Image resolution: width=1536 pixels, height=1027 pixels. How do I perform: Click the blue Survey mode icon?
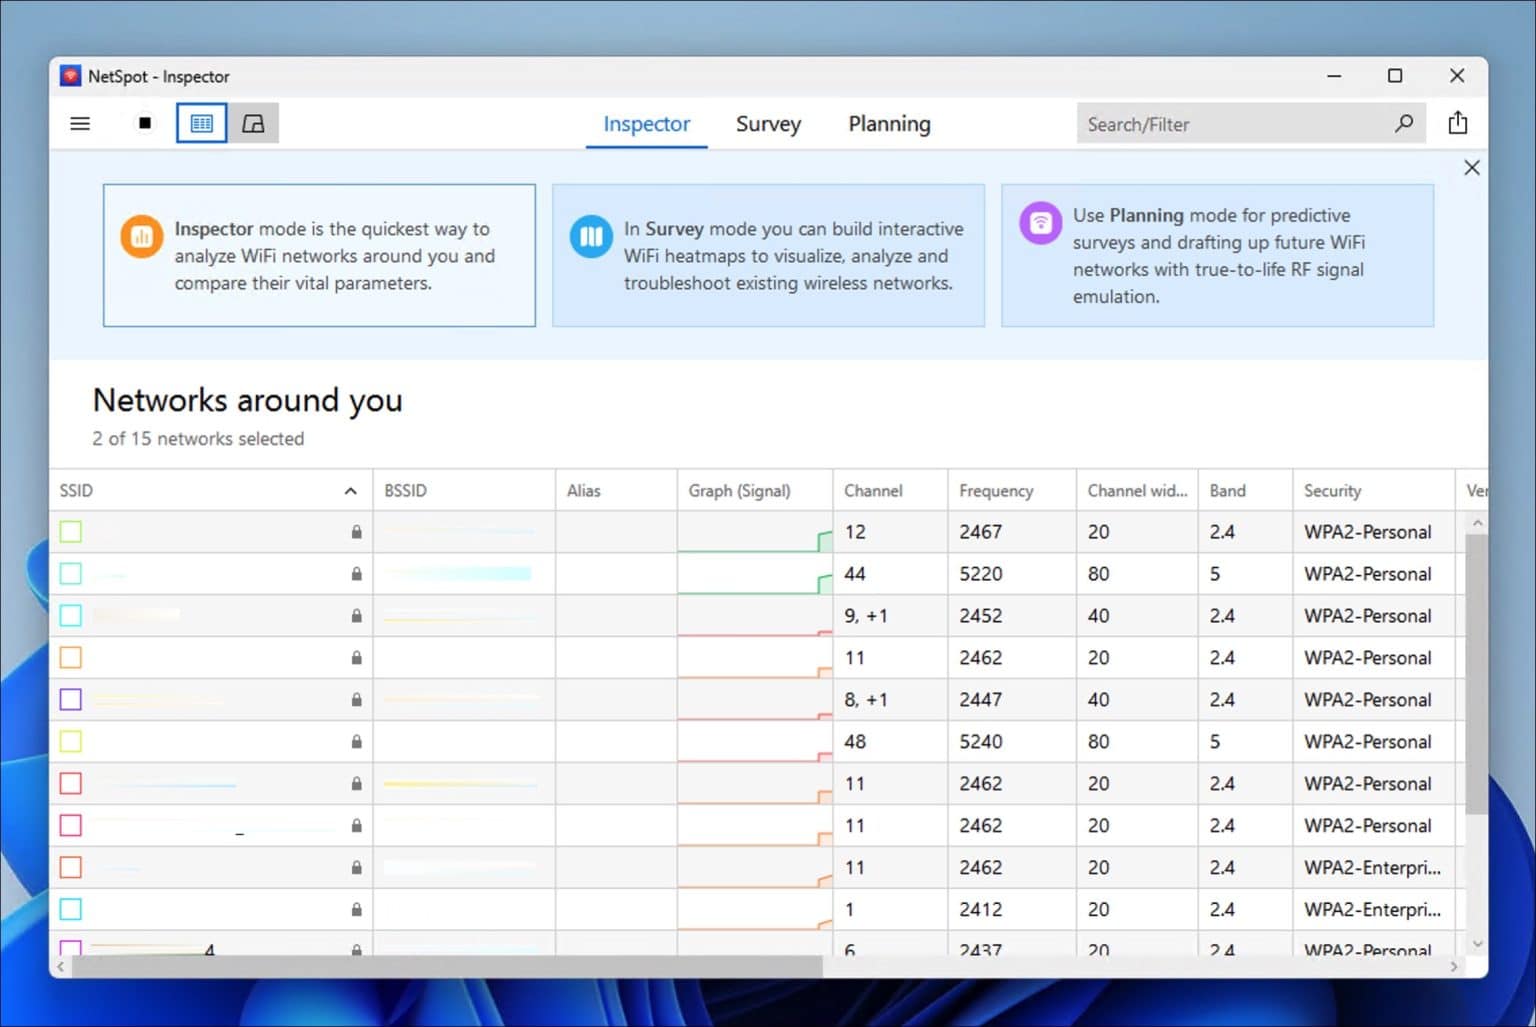591,236
